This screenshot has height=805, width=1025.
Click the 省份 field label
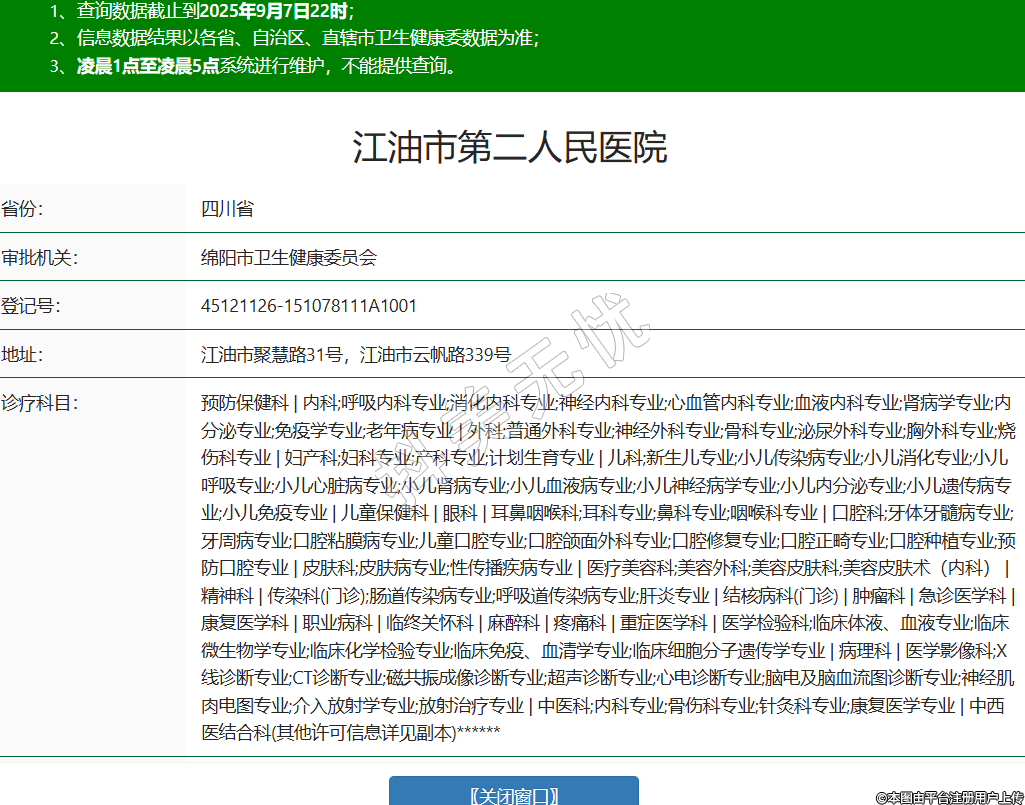pyautogui.click(x=22, y=209)
